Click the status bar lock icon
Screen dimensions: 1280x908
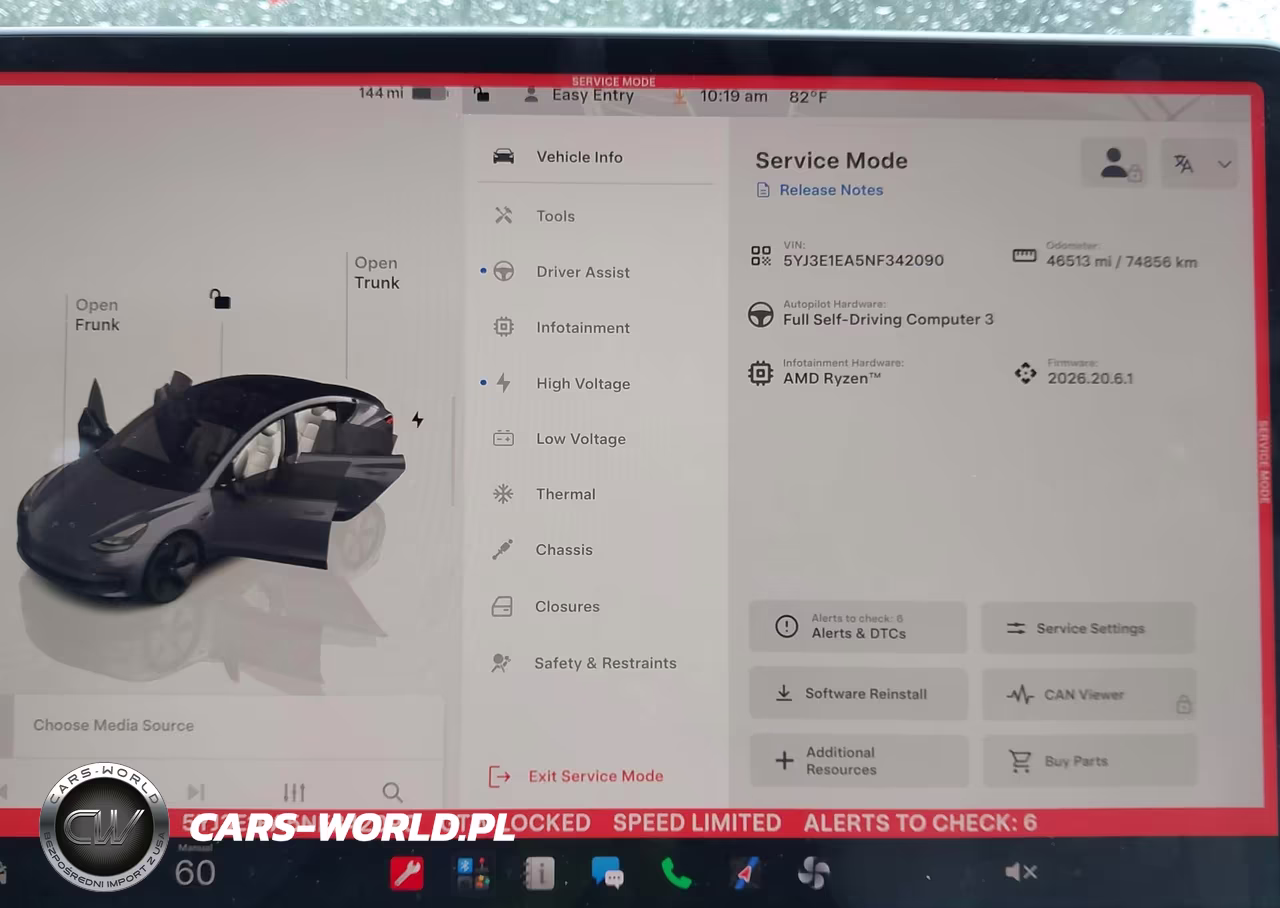point(482,95)
